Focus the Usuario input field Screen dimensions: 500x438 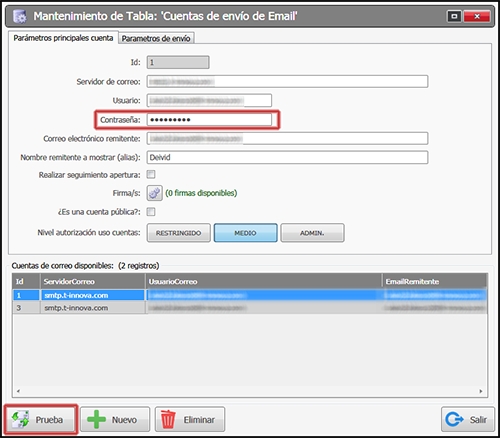coord(209,100)
